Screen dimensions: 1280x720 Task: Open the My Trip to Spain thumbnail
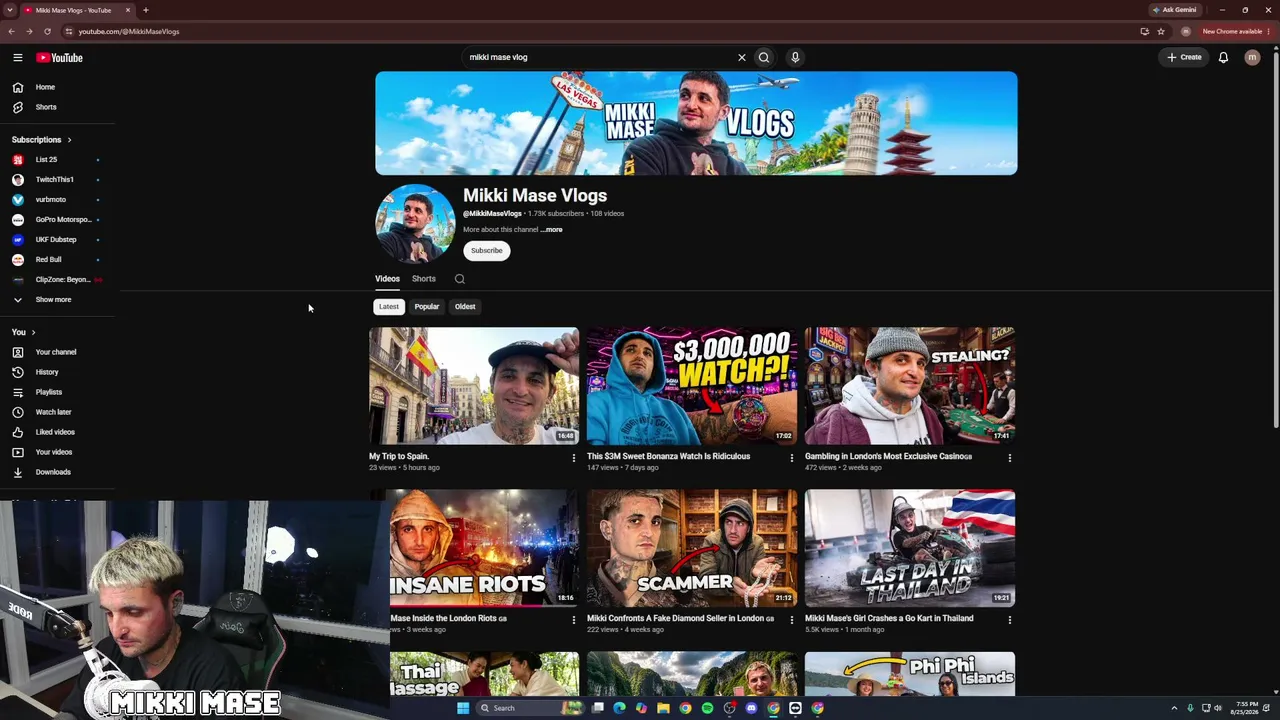[474, 386]
